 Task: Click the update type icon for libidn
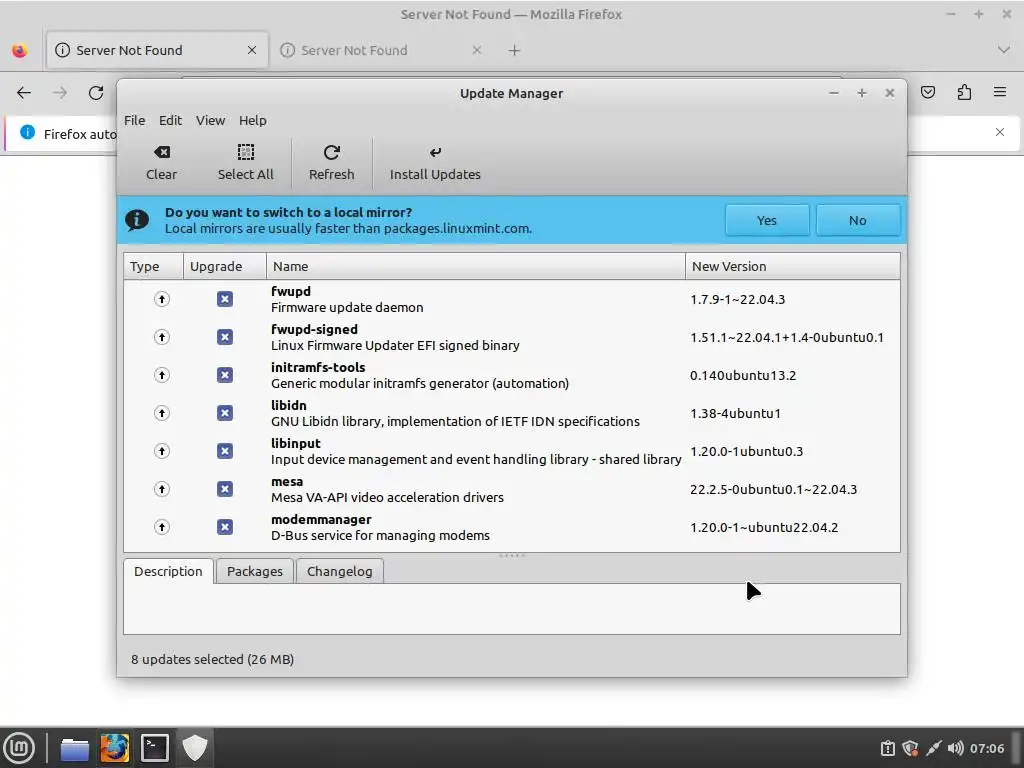coord(162,413)
